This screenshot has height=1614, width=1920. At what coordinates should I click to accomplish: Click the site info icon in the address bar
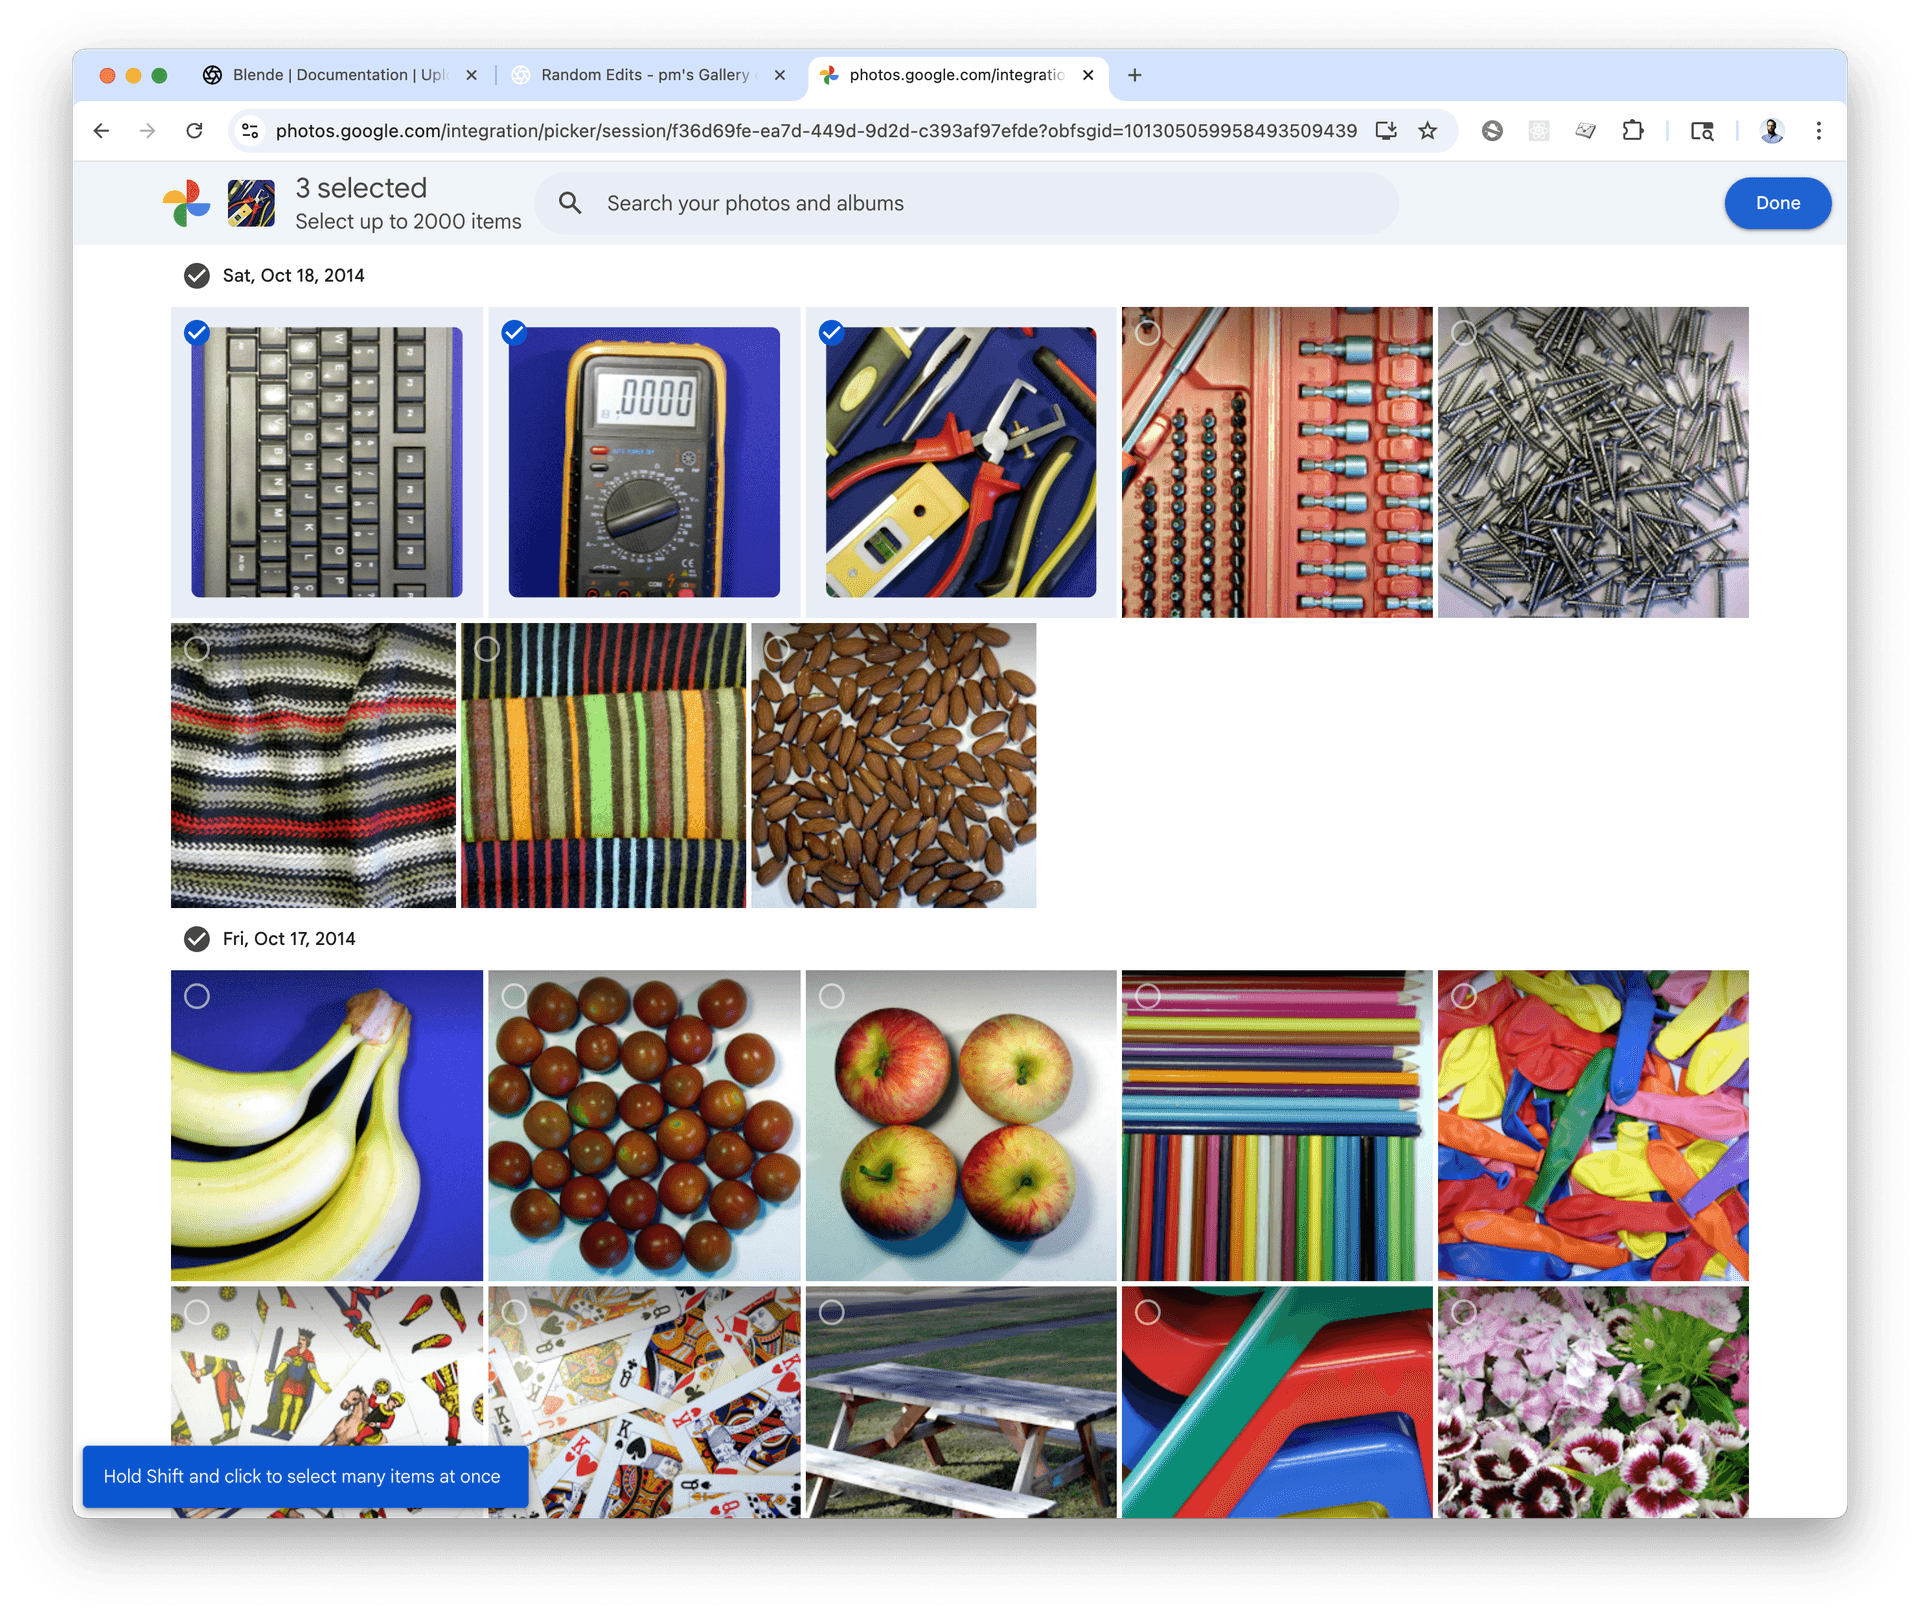click(249, 130)
